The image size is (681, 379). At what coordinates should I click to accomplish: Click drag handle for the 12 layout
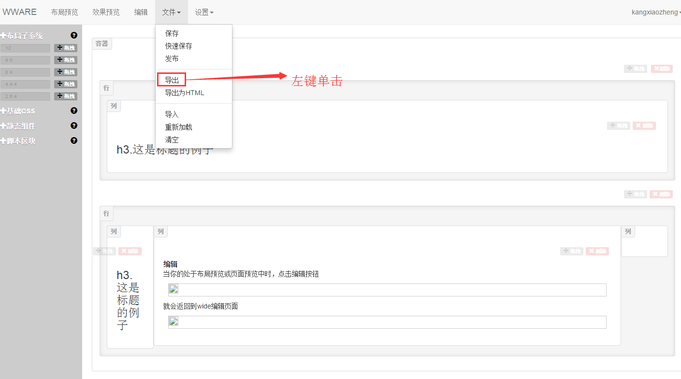(66, 48)
